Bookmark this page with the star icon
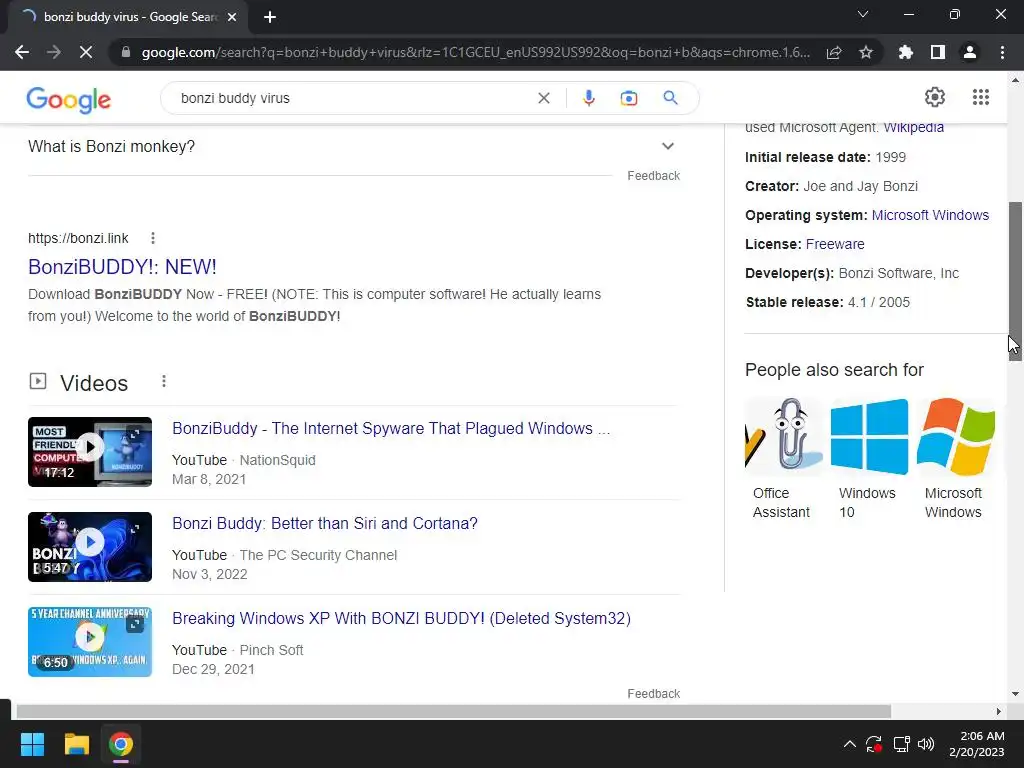The width and height of the screenshot is (1024, 768). click(x=866, y=52)
